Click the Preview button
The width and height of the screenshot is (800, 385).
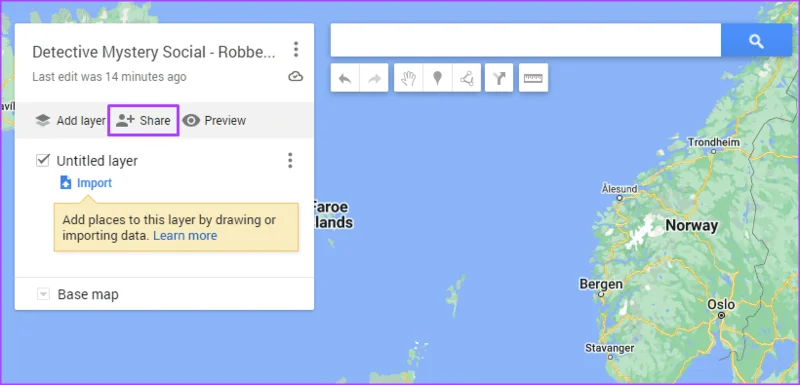(214, 121)
